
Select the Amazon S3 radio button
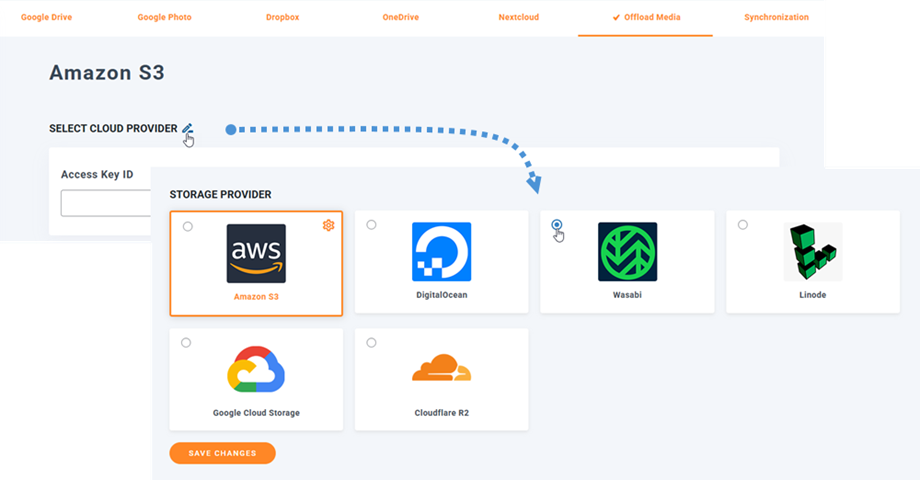tap(187, 227)
